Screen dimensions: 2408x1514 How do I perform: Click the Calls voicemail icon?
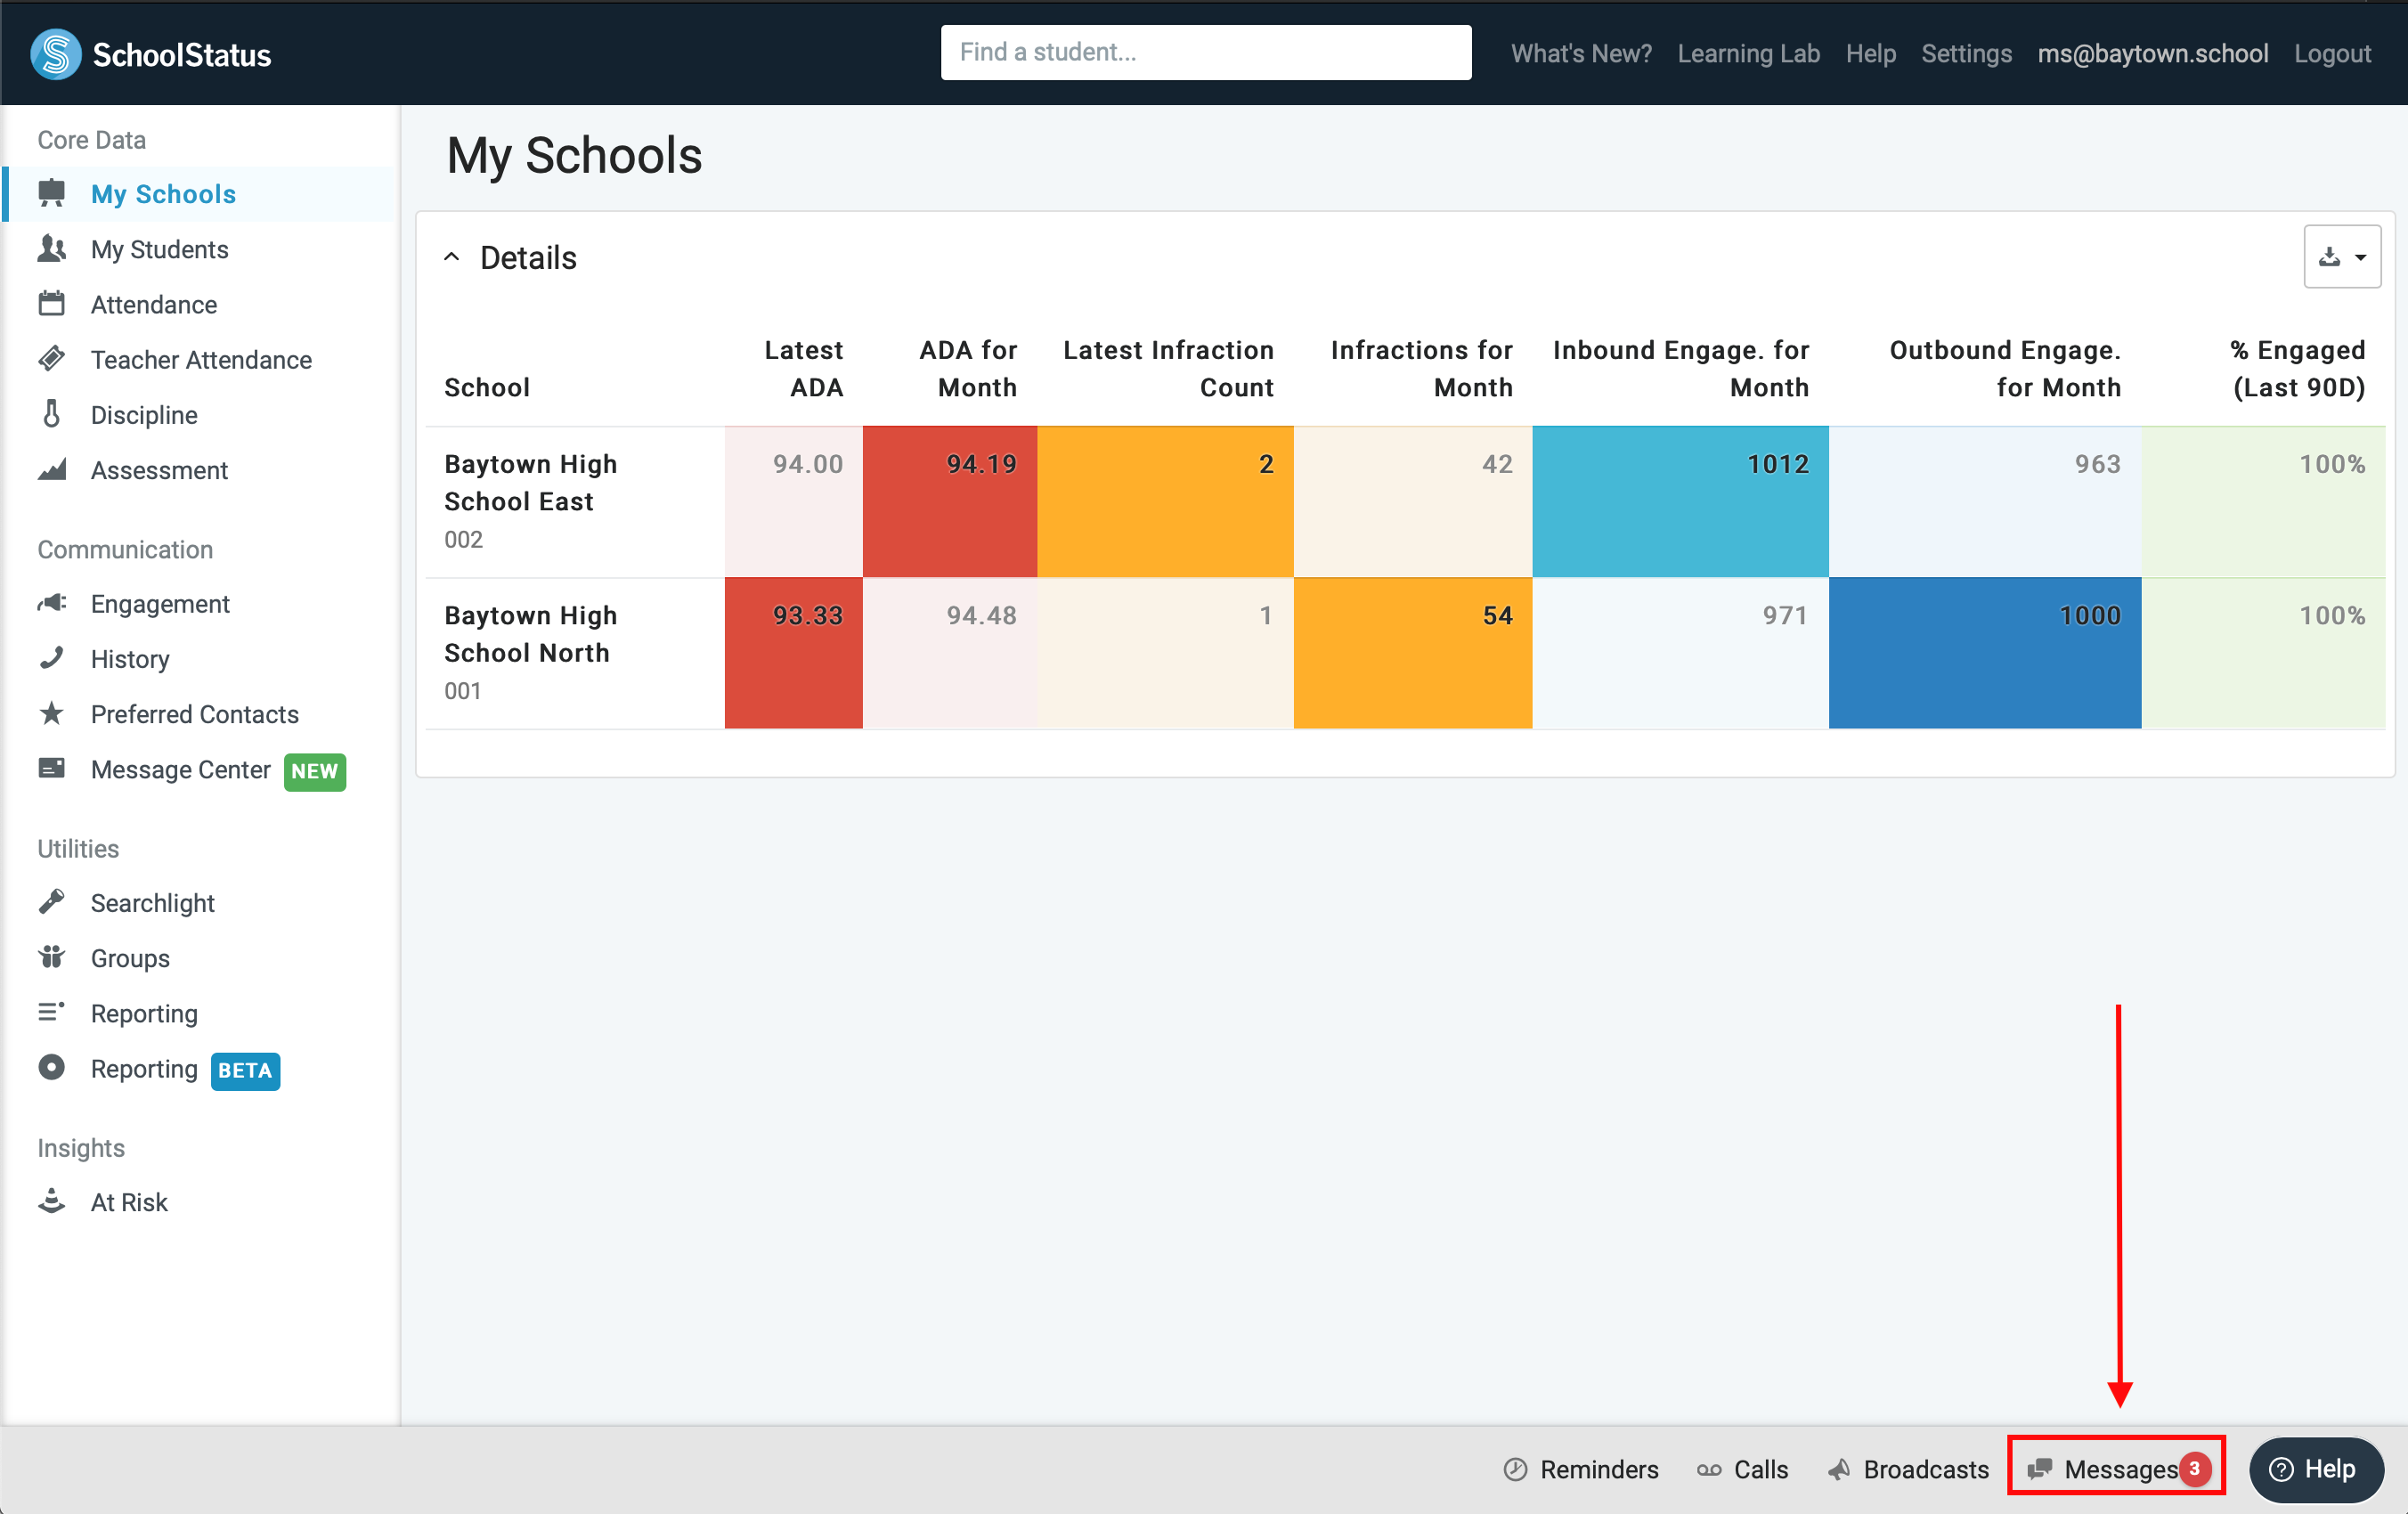pyautogui.click(x=1709, y=1470)
